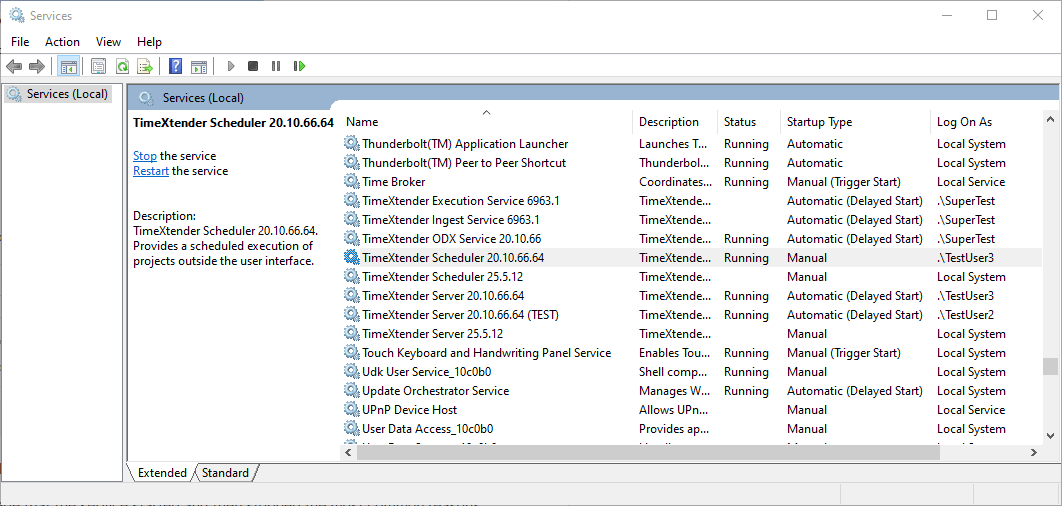Open the Help toolbar icon

[x=175, y=66]
